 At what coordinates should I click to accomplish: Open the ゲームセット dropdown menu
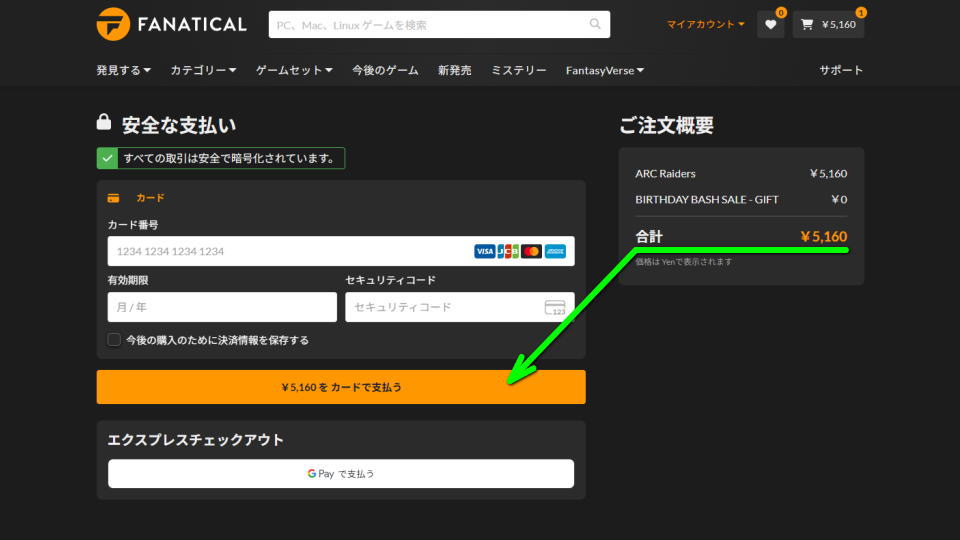click(x=294, y=70)
